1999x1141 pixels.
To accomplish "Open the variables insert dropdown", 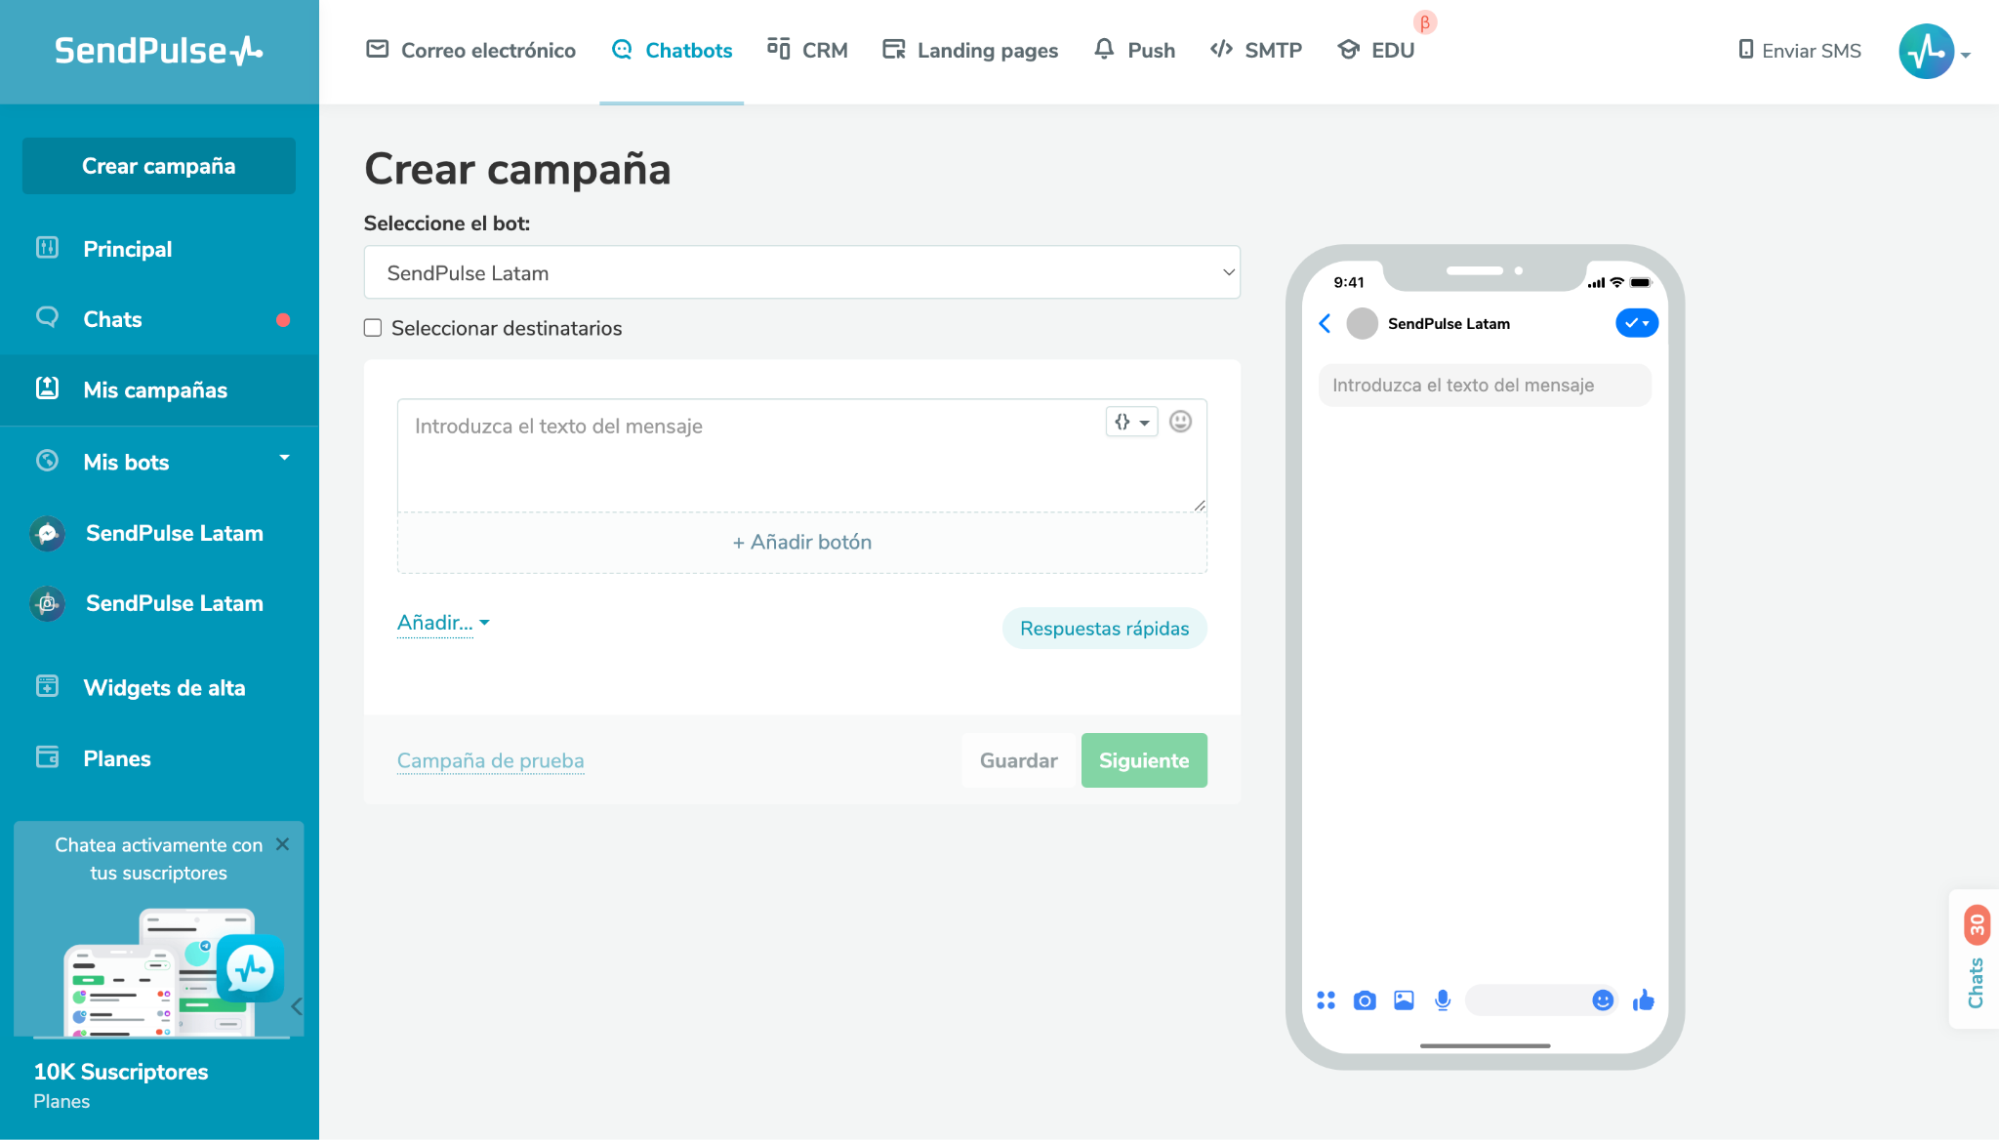I will (x=1132, y=422).
